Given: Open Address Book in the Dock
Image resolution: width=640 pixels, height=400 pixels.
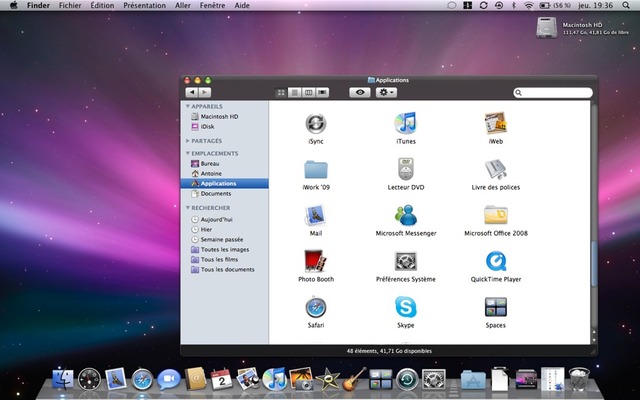Looking at the screenshot, I should click(196, 379).
